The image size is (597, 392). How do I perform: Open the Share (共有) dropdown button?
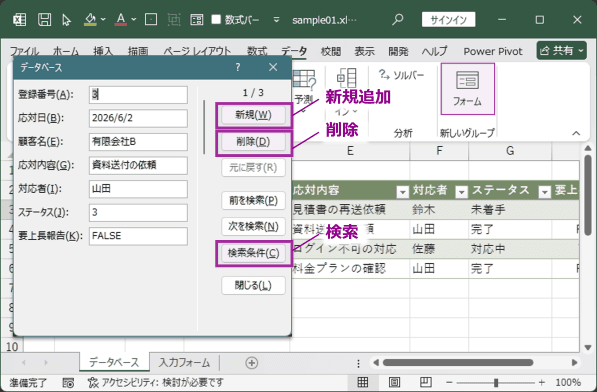[562, 51]
